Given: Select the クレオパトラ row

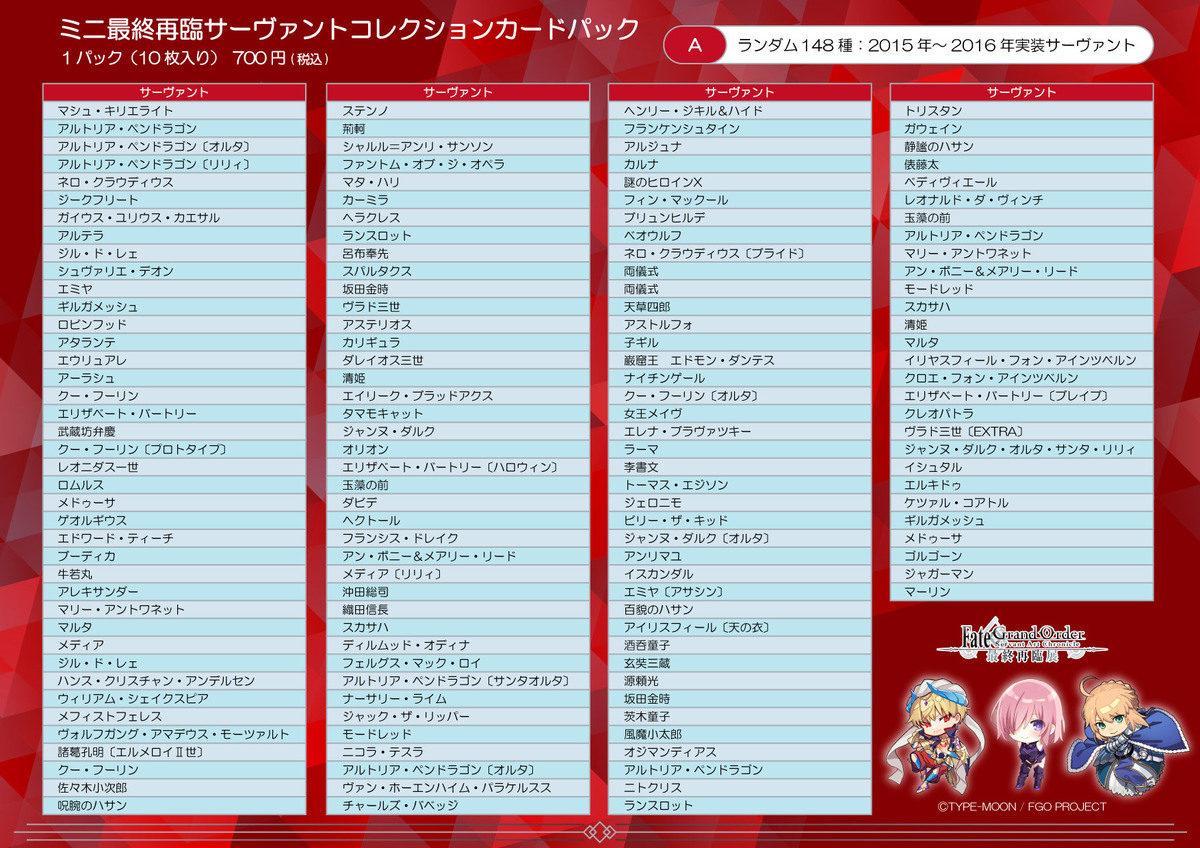Looking at the screenshot, I should point(1022,413).
